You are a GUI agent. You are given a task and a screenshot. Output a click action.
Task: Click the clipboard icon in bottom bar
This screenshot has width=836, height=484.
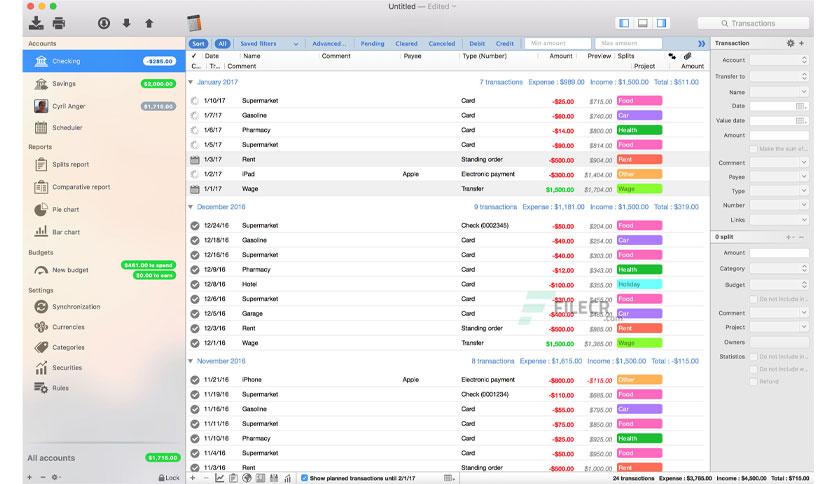click(233, 478)
